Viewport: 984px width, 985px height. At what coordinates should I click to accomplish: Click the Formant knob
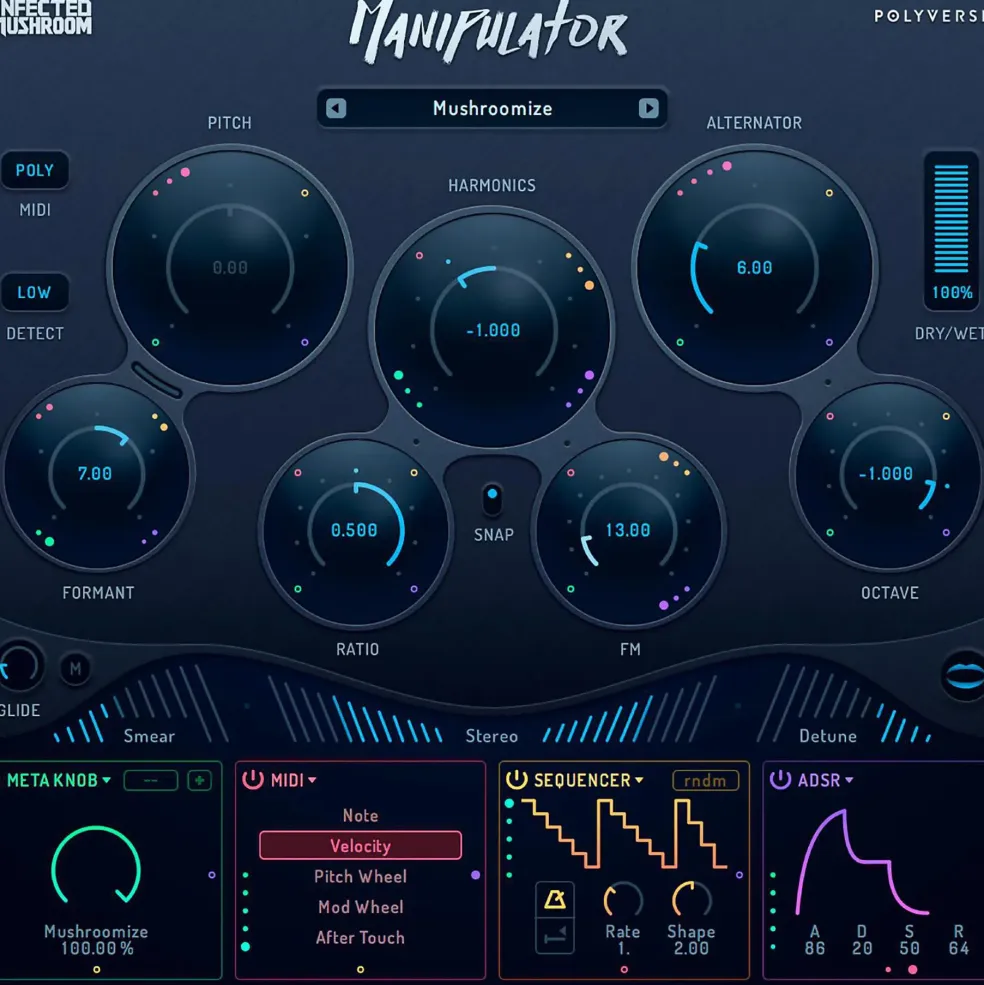pyautogui.click(x=96, y=474)
